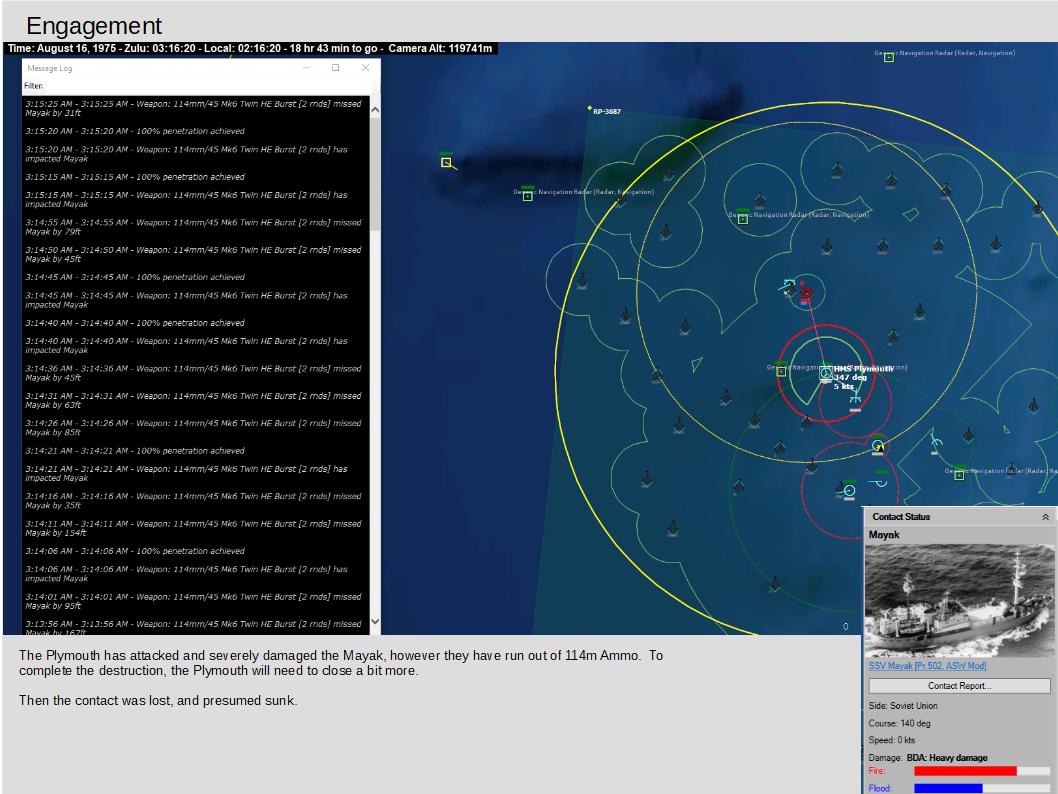The height and width of the screenshot is (794, 1058).
Task: Select log entry 3:14:50 AM missed by 45ft
Action: [x=194, y=254]
